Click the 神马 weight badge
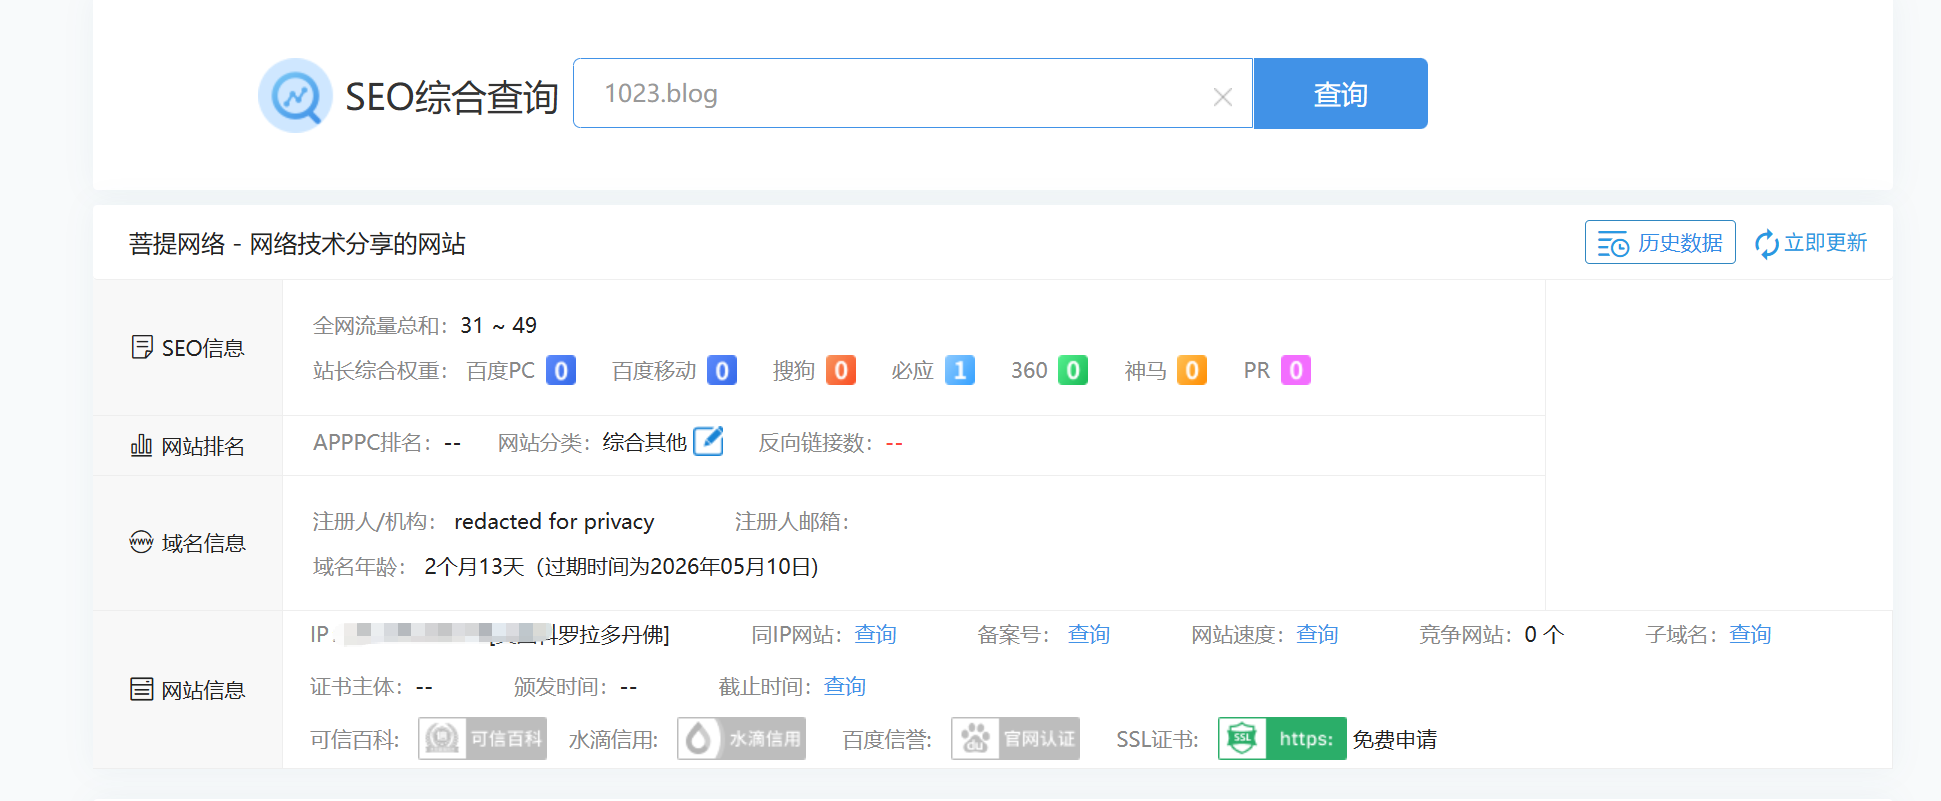The image size is (1941, 801). click(x=1192, y=371)
